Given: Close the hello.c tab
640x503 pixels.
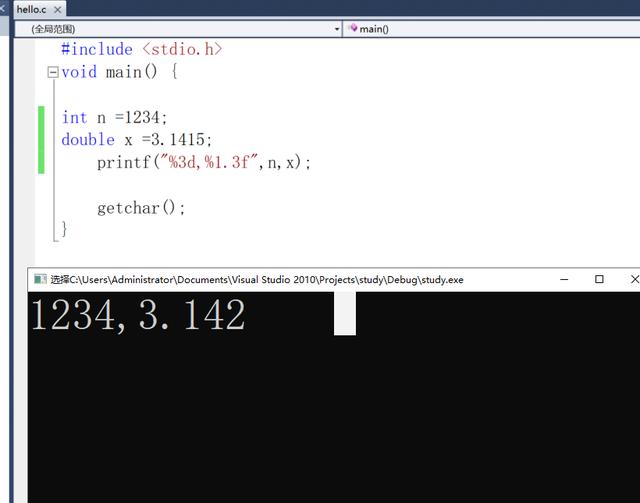Looking at the screenshot, I should [x=58, y=10].
